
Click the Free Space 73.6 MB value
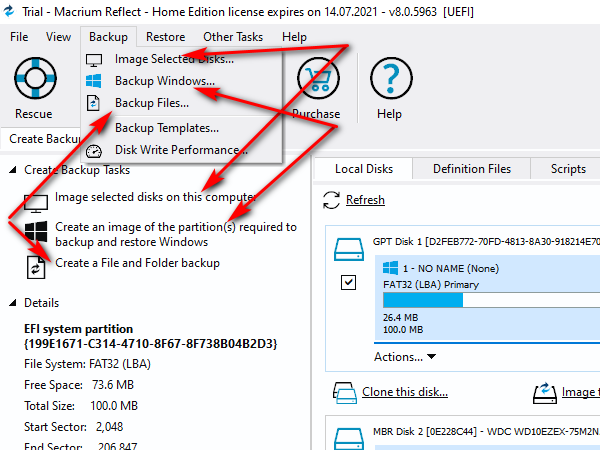(112, 385)
